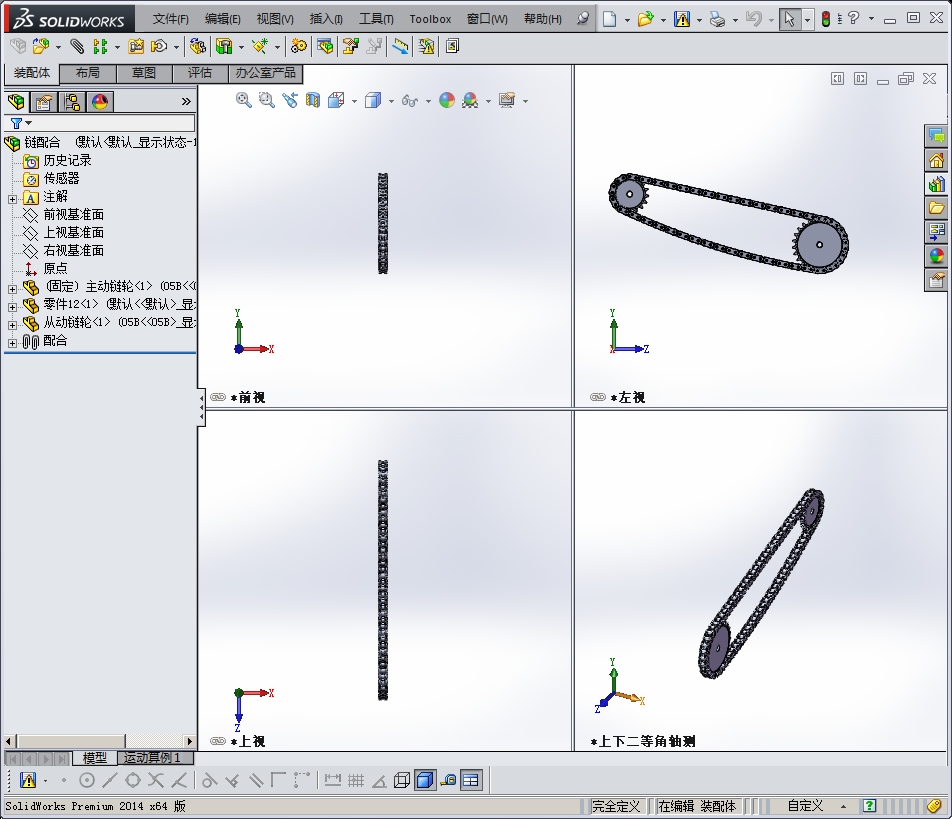
Task: Click the Apply Scene icon
Action: [x=470, y=100]
